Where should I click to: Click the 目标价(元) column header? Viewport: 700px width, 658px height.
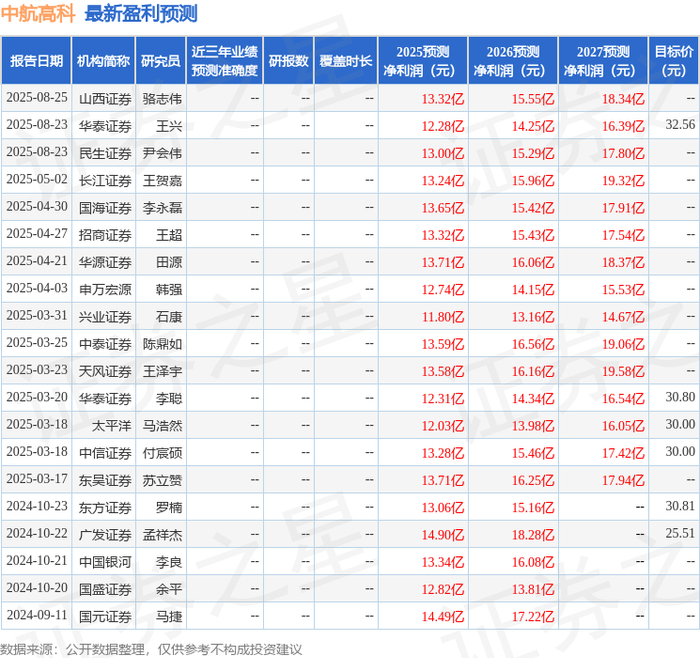coord(674,61)
